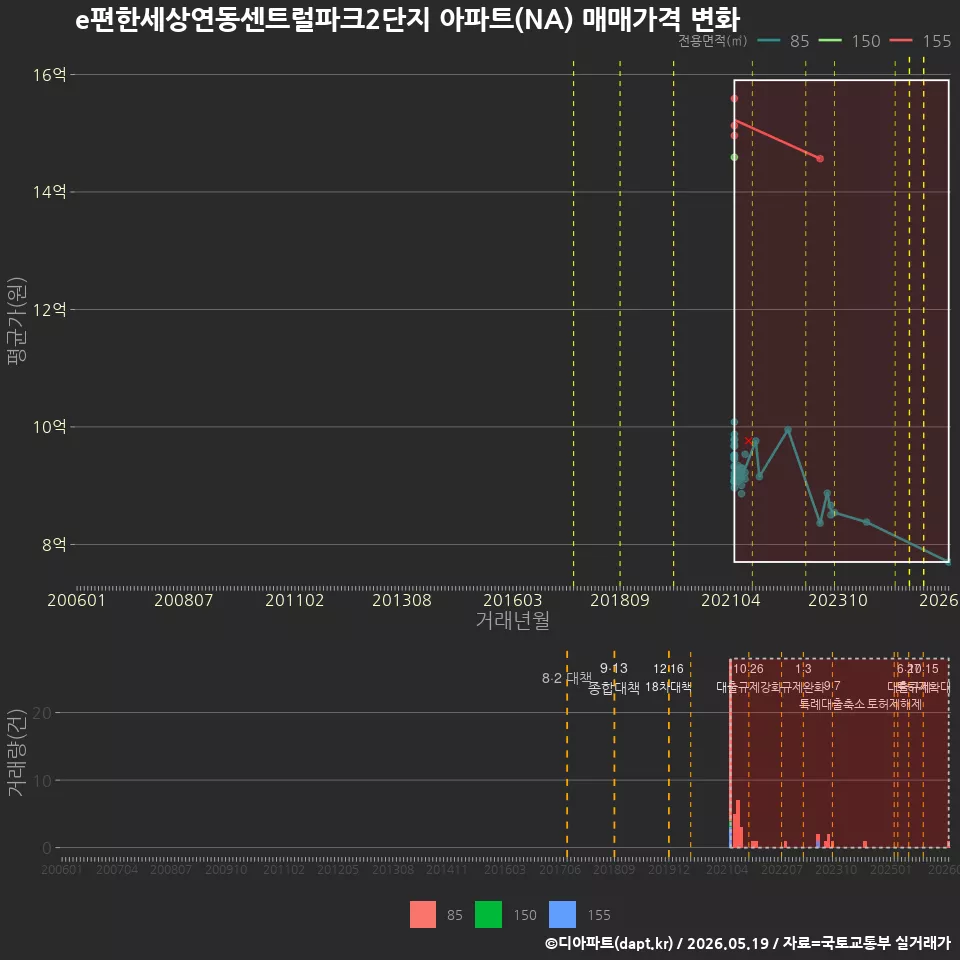Image resolution: width=960 pixels, height=960 pixels.
Task: Click the 12억 price axis label
Action: pos(50,309)
